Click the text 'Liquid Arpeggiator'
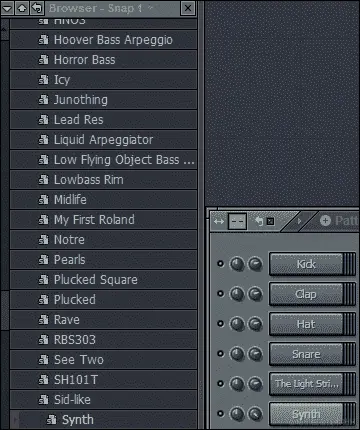Image resolution: width=360 pixels, height=430 pixels. (103, 140)
